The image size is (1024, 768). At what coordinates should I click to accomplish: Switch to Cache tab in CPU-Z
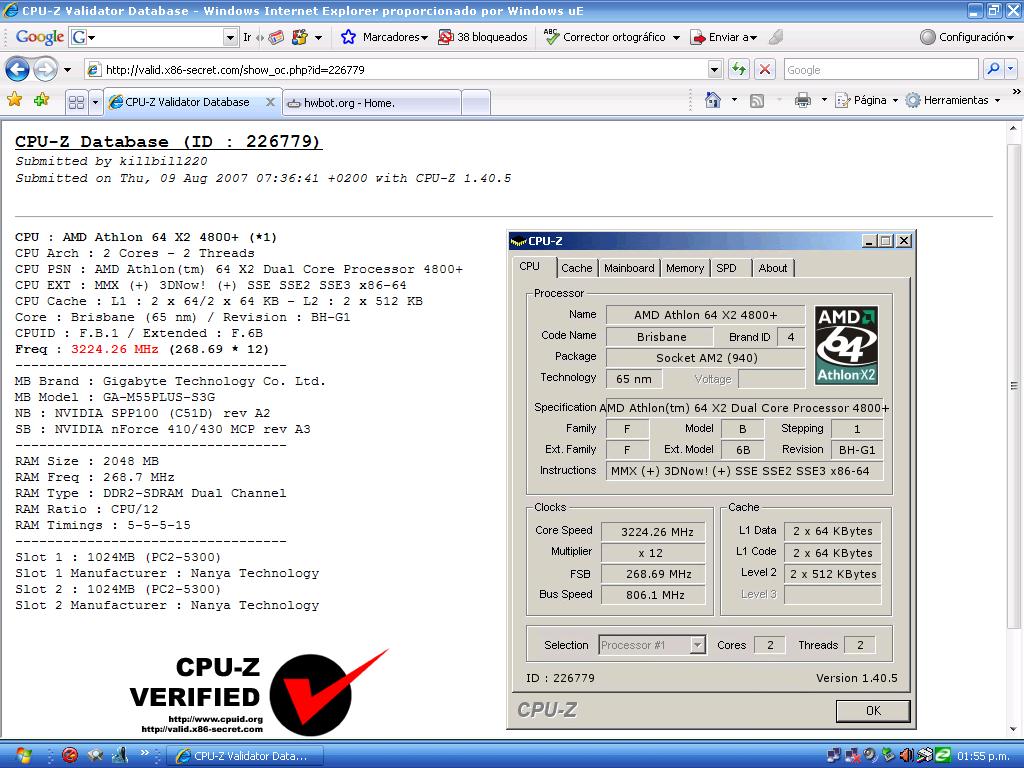pyautogui.click(x=577, y=268)
